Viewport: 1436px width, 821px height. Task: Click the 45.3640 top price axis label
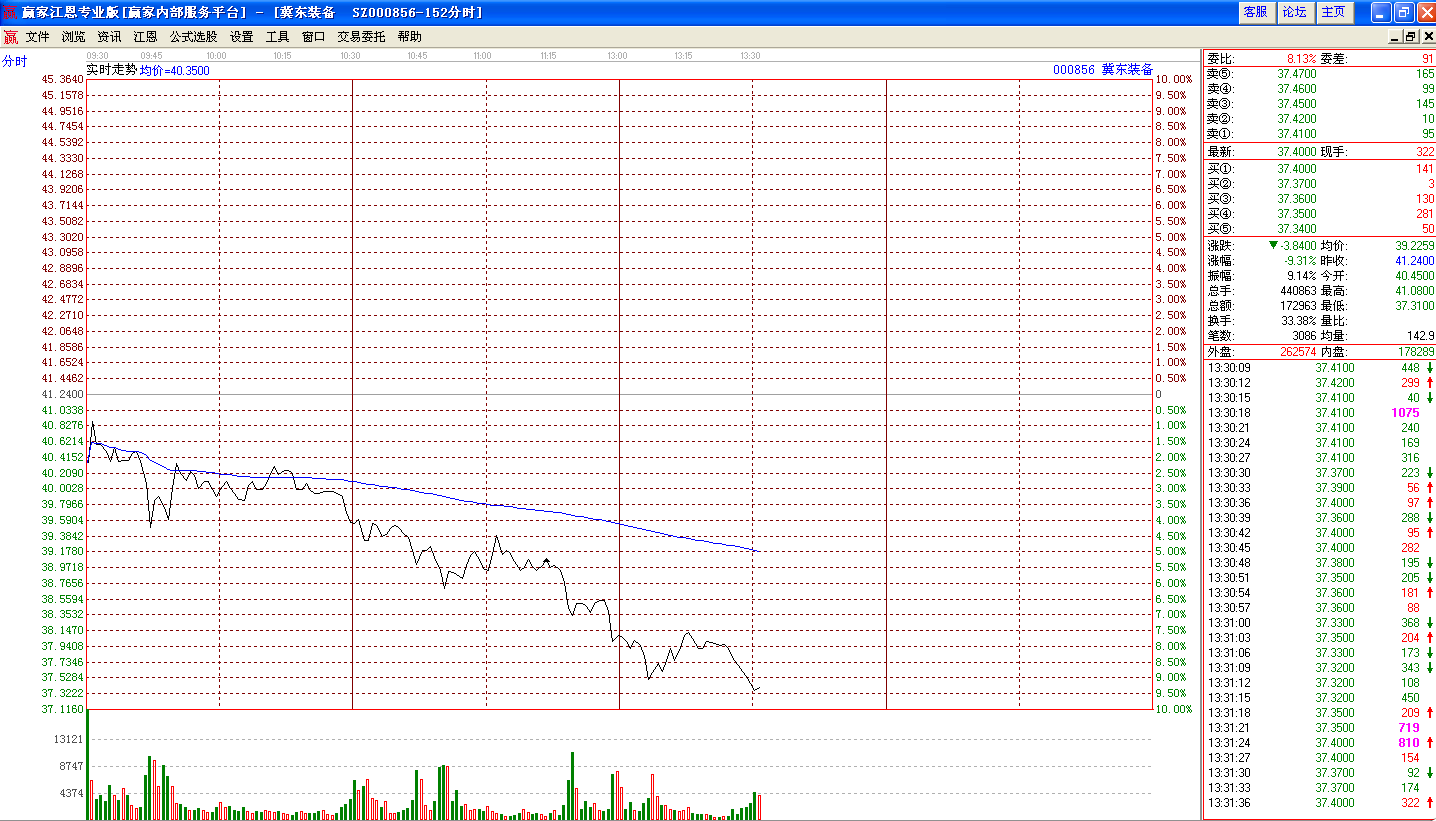coord(63,79)
